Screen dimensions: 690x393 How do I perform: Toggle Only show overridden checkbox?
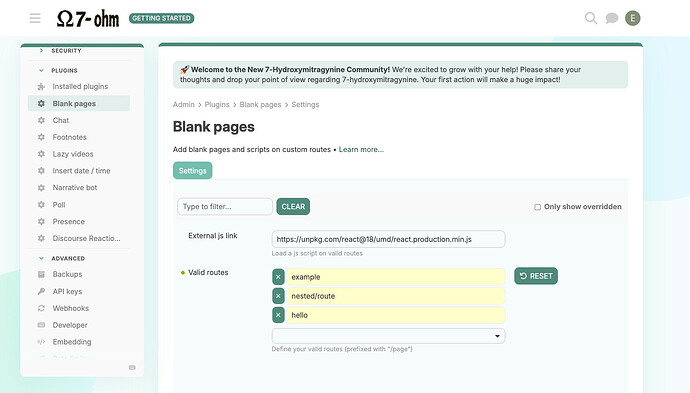point(537,207)
